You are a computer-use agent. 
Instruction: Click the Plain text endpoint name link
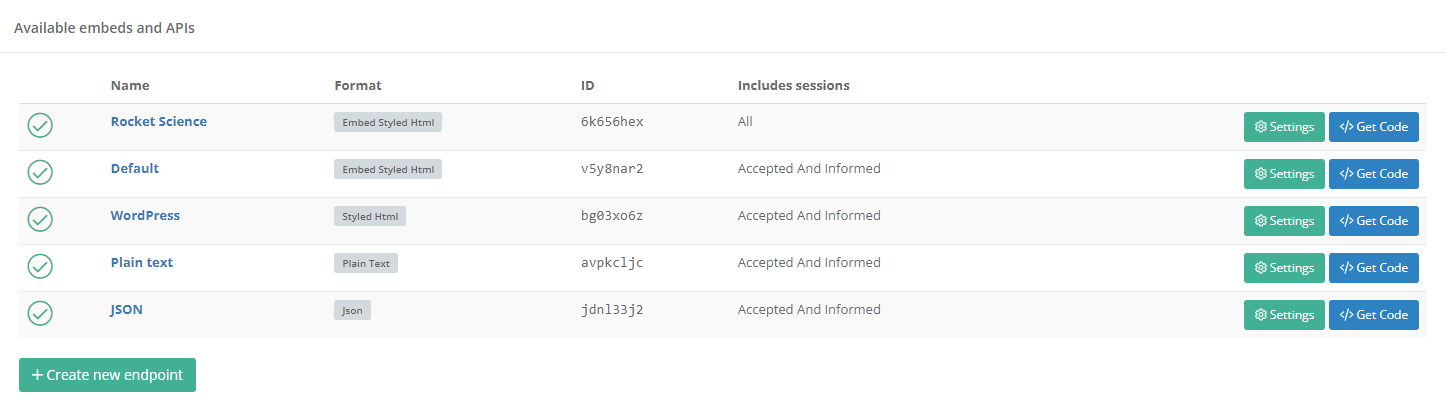pyautogui.click(x=141, y=263)
